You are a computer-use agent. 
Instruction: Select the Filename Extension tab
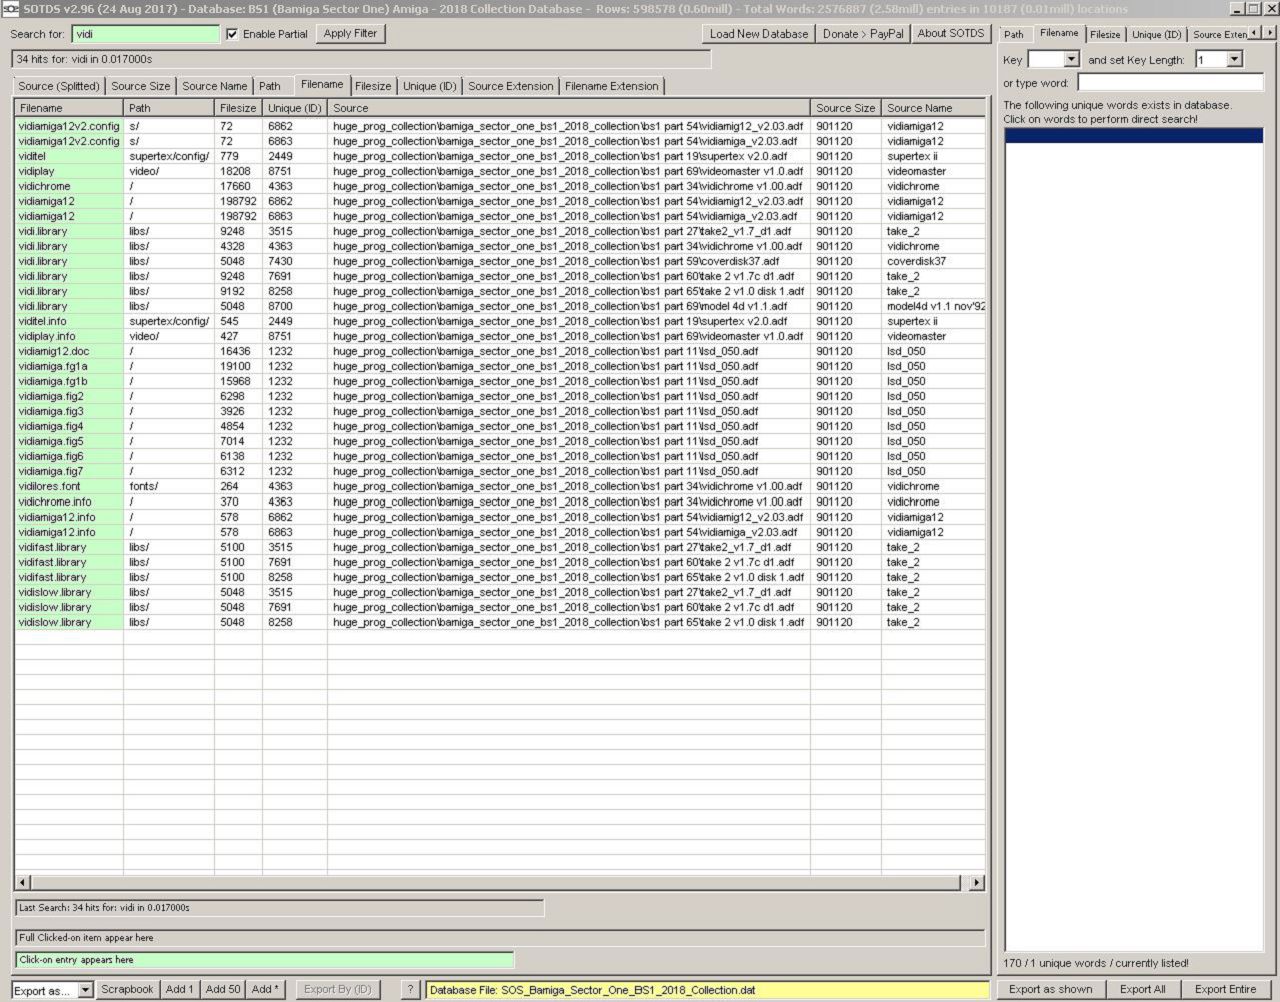[611, 86]
